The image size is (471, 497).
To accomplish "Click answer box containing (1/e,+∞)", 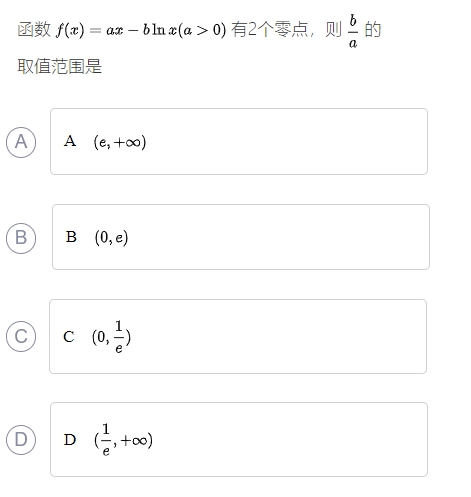I will click(239, 439).
